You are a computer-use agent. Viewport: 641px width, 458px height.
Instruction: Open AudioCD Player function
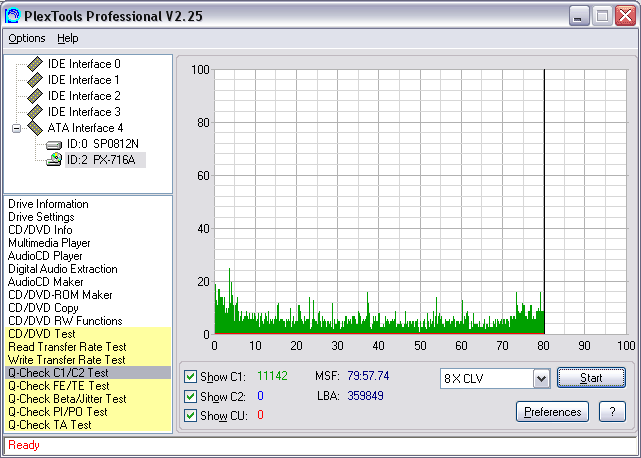tap(45, 256)
